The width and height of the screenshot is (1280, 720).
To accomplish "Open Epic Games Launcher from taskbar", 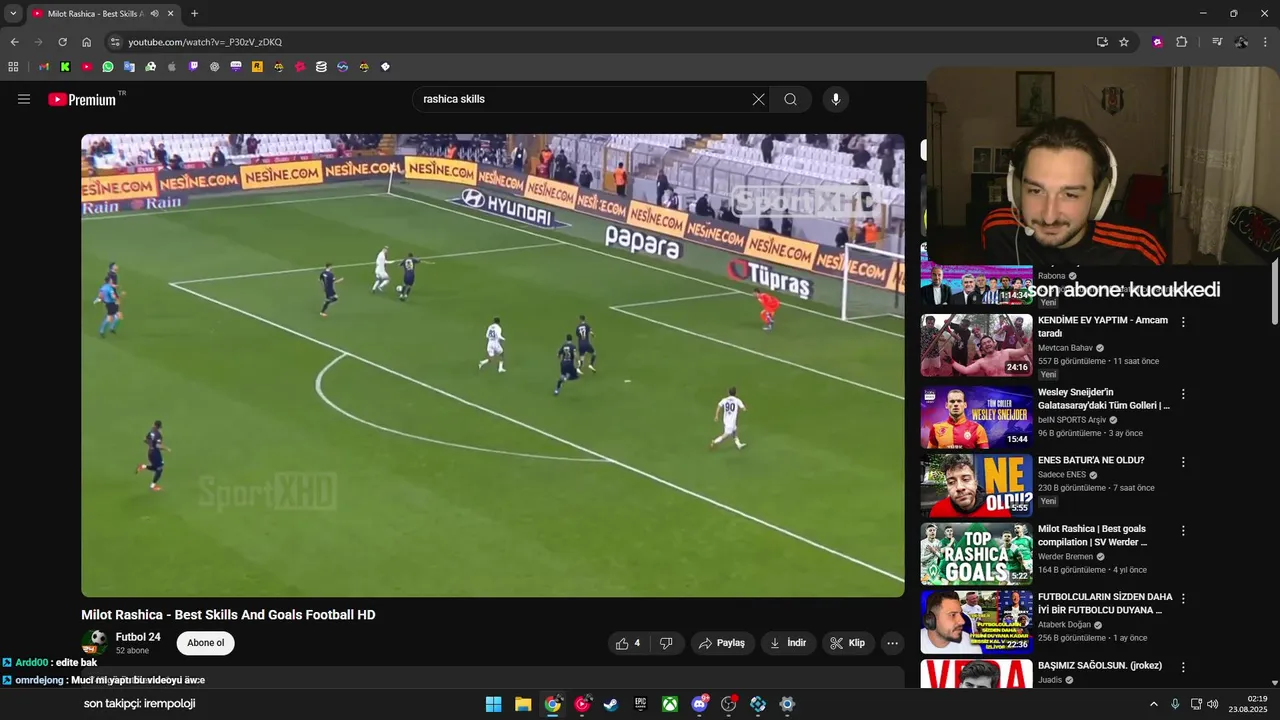I will coord(640,704).
